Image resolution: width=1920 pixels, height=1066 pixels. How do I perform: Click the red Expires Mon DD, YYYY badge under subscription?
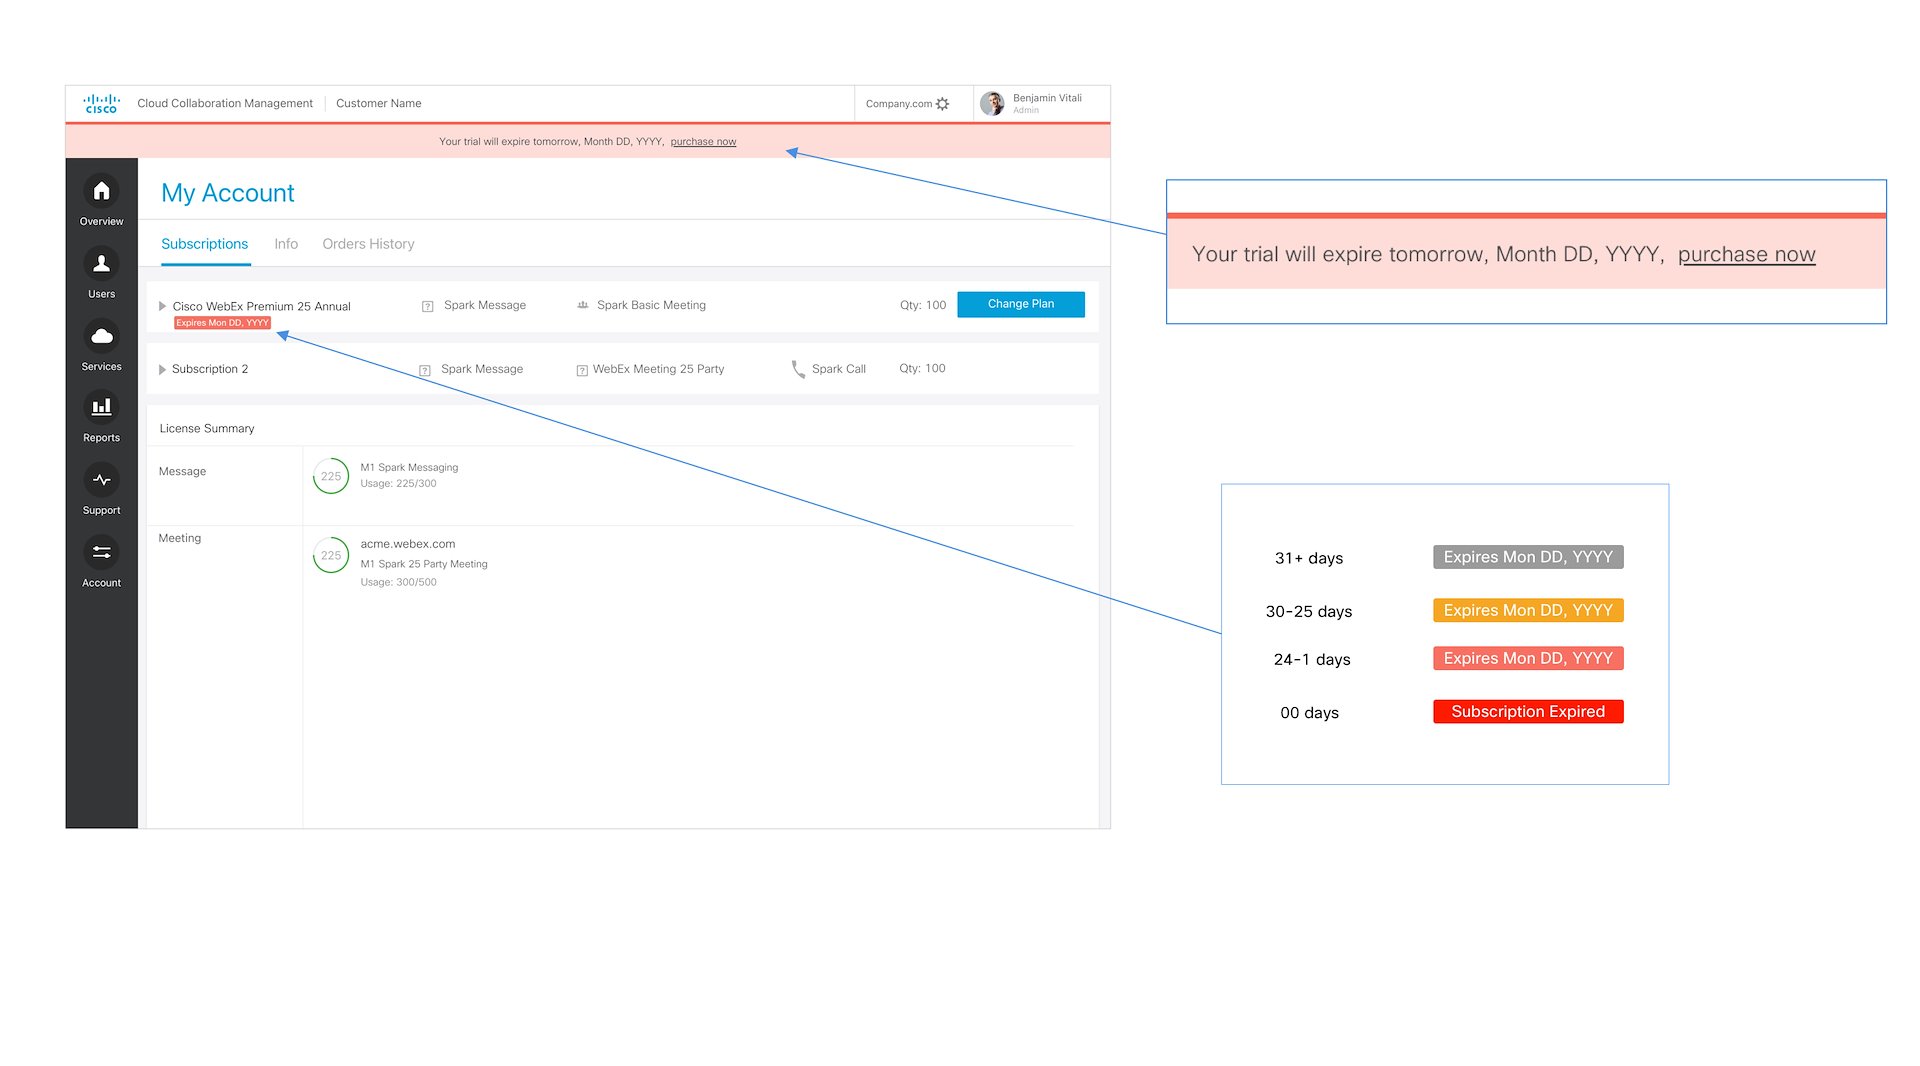point(222,323)
